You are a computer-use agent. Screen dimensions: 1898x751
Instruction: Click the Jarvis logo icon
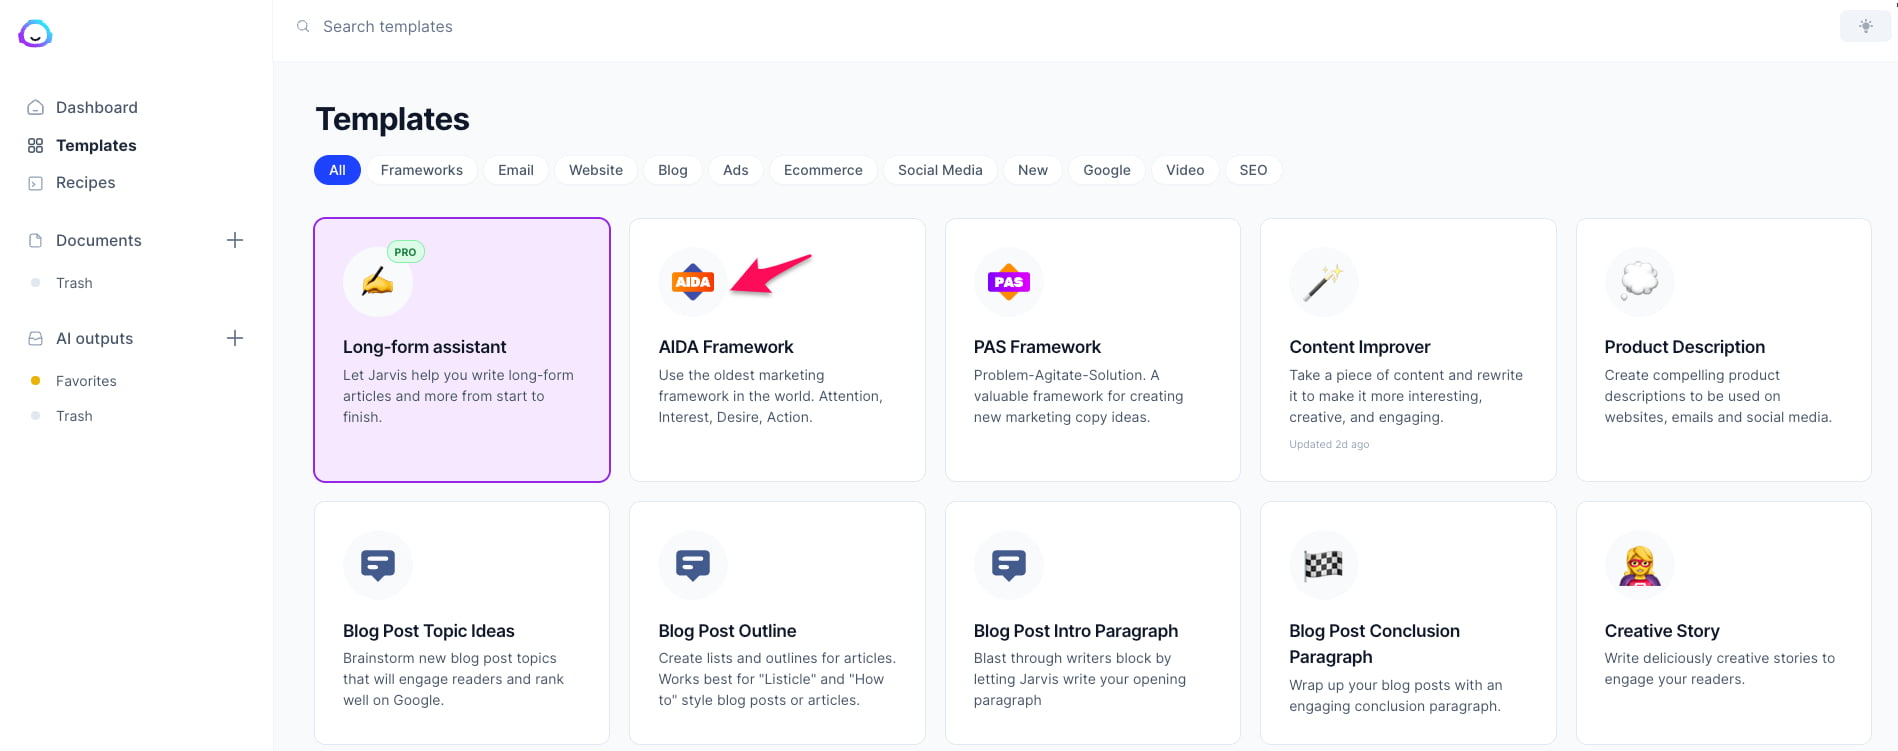pyautogui.click(x=35, y=34)
